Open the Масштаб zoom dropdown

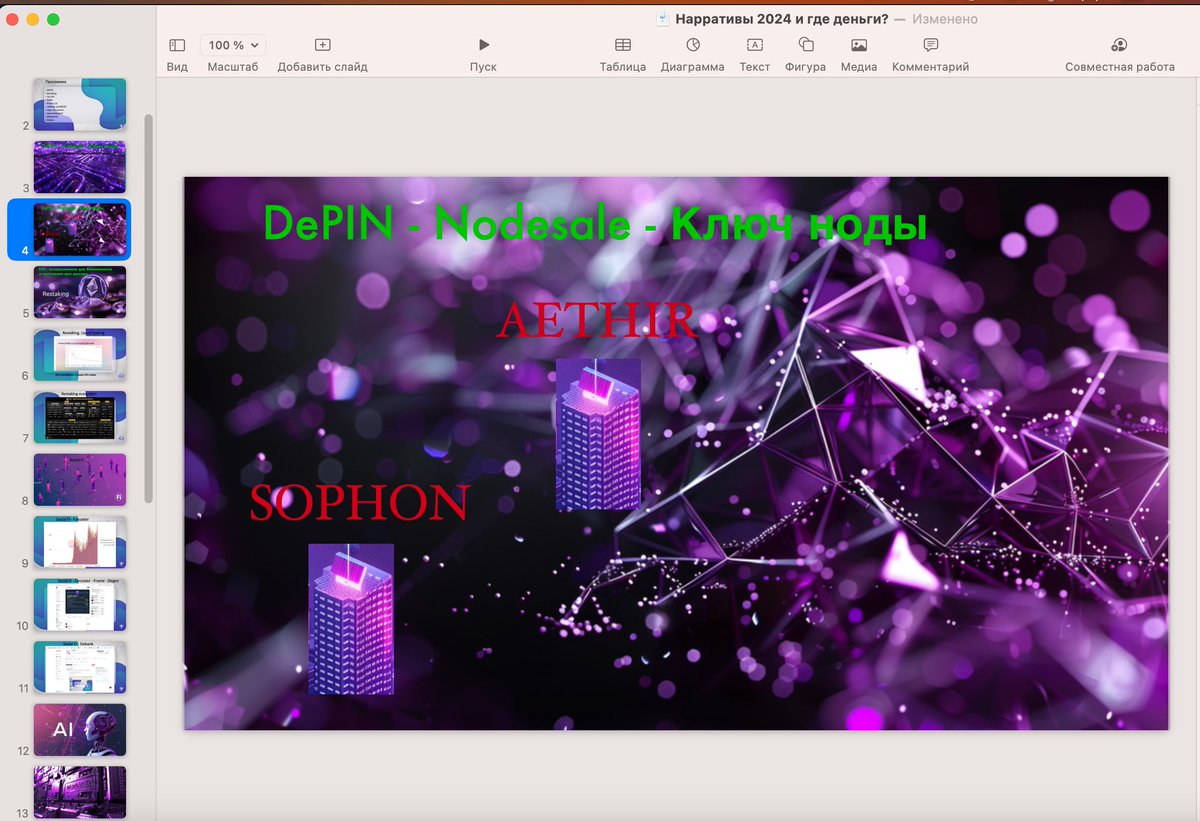point(232,44)
